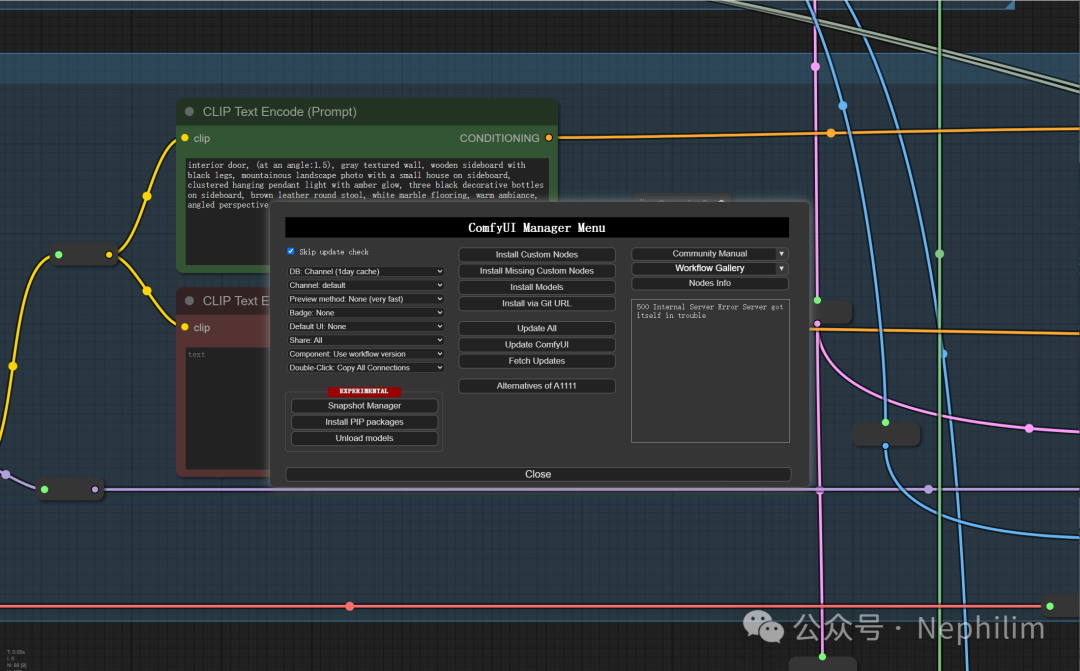Click the clip input port on the red node
This screenshot has height=671, width=1080.
click(185, 327)
